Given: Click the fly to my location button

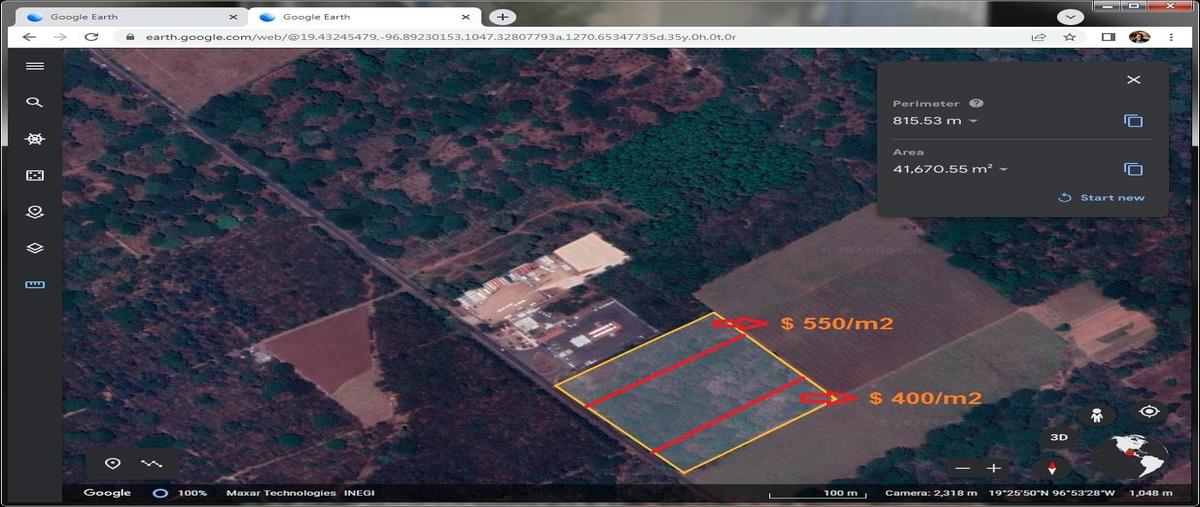Looking at the screenshot, I should [1149, 411].
